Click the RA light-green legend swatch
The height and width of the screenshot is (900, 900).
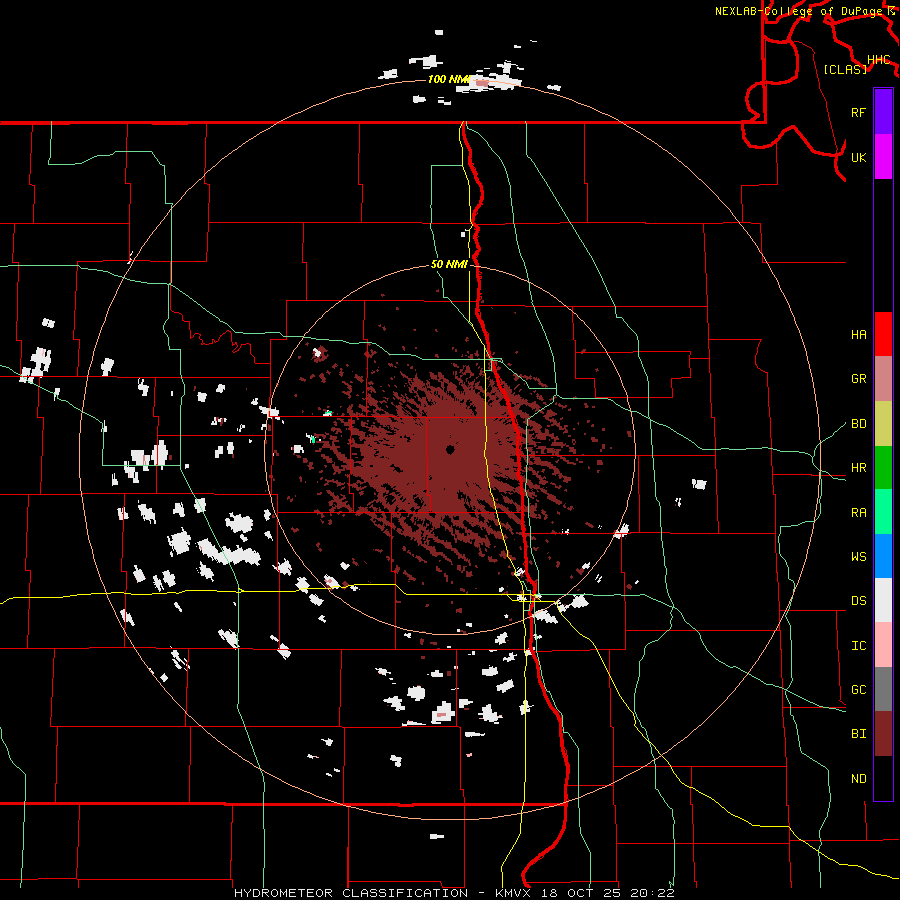click(x=883, y=512)
